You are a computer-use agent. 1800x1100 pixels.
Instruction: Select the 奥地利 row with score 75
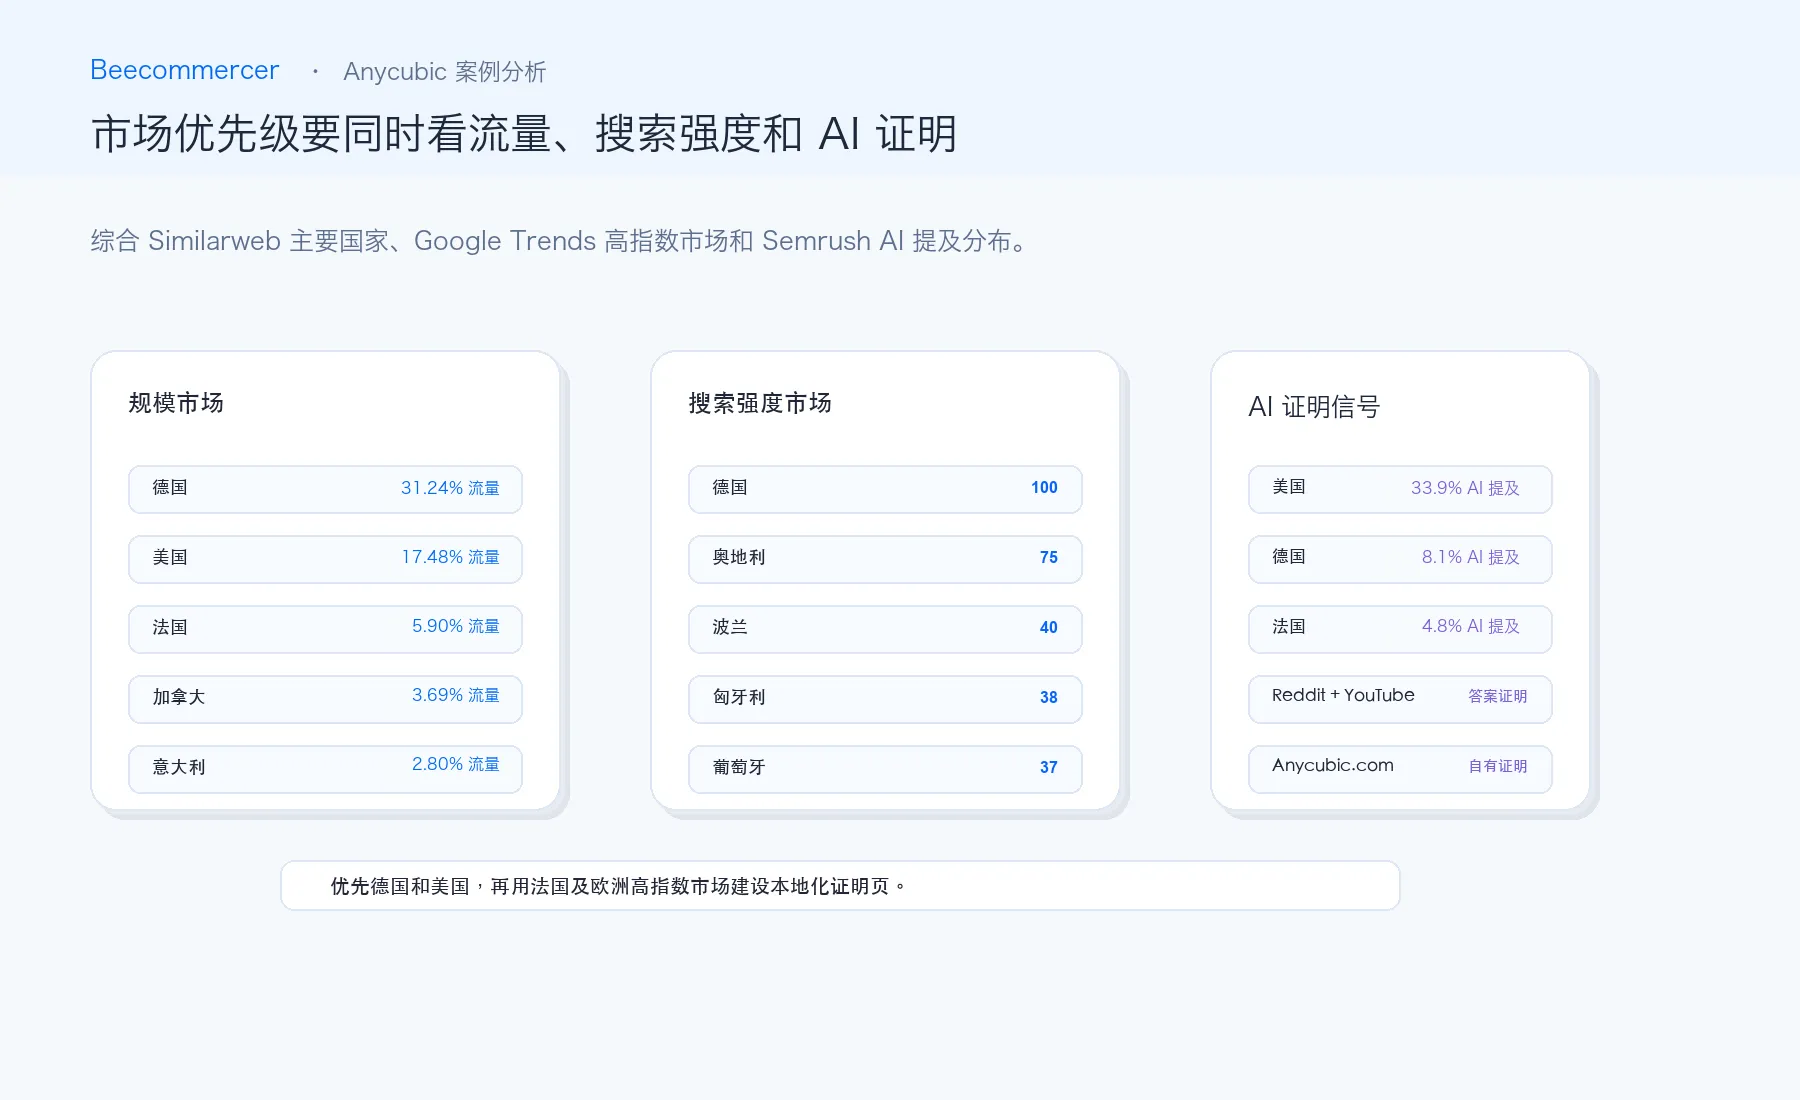[x=885, y=558]
